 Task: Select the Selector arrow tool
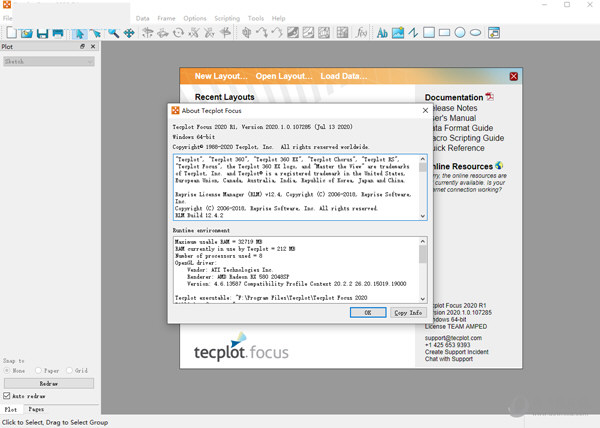(80, 33)
